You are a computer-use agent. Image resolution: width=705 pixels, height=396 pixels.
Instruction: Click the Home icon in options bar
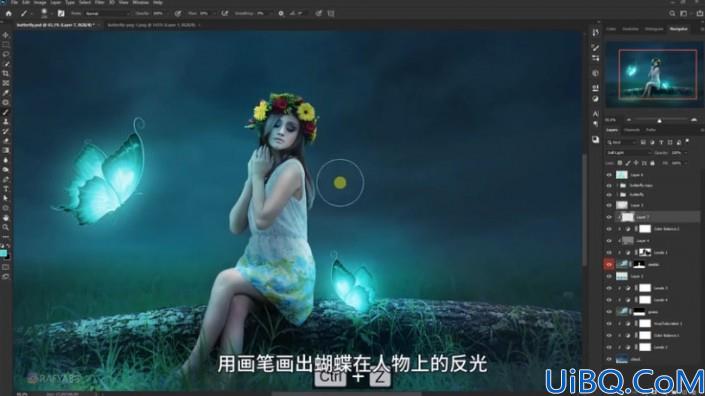pyautogui.click(x=9, y=13)
